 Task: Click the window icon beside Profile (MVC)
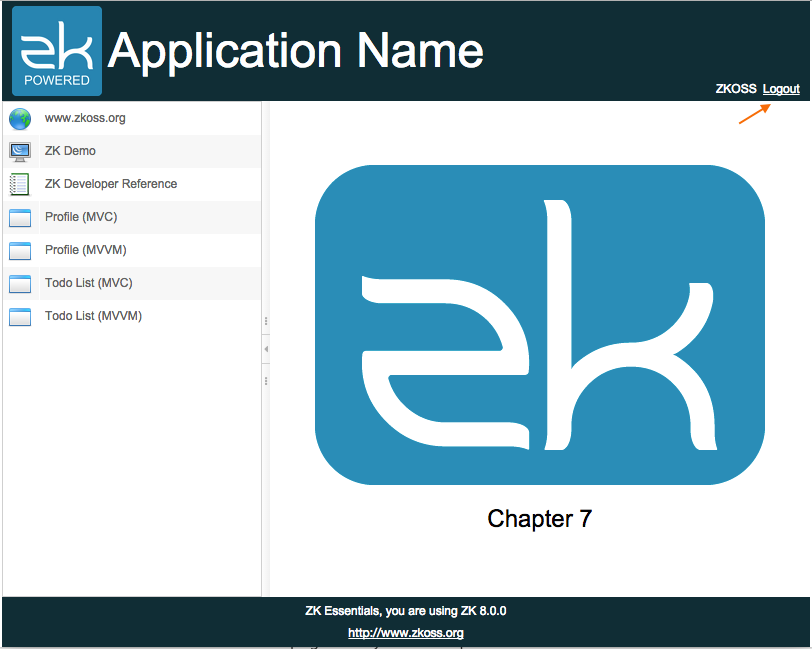pos(20,218)
